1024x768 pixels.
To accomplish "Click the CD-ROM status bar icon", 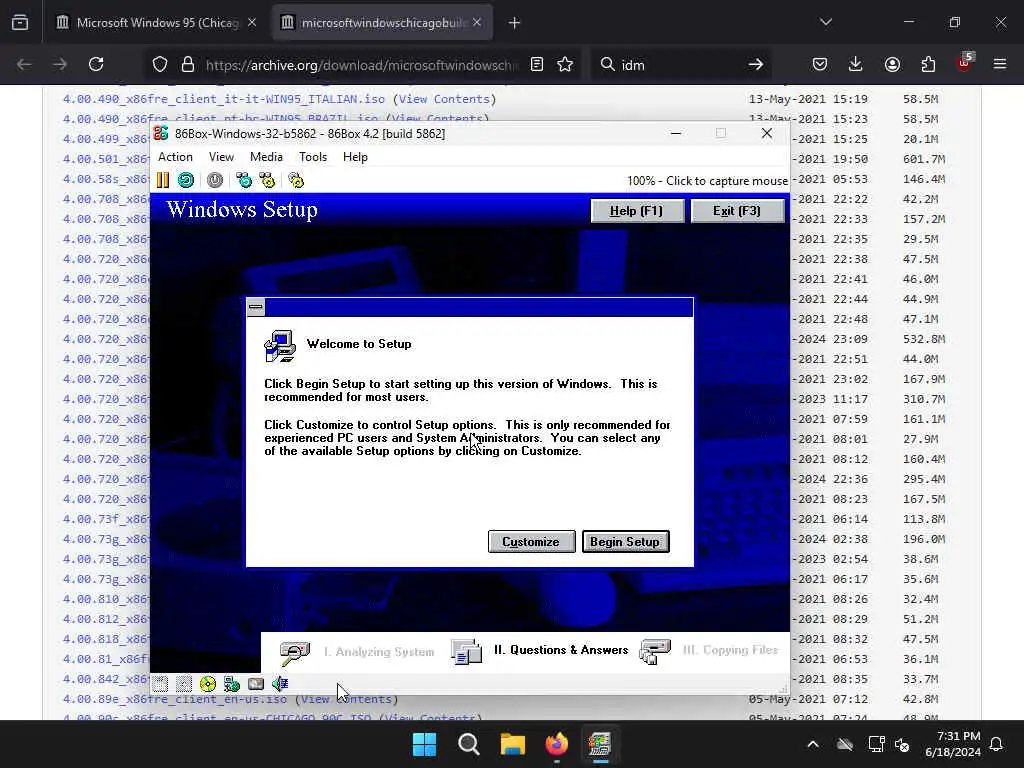I will click(x=208, y=684).
